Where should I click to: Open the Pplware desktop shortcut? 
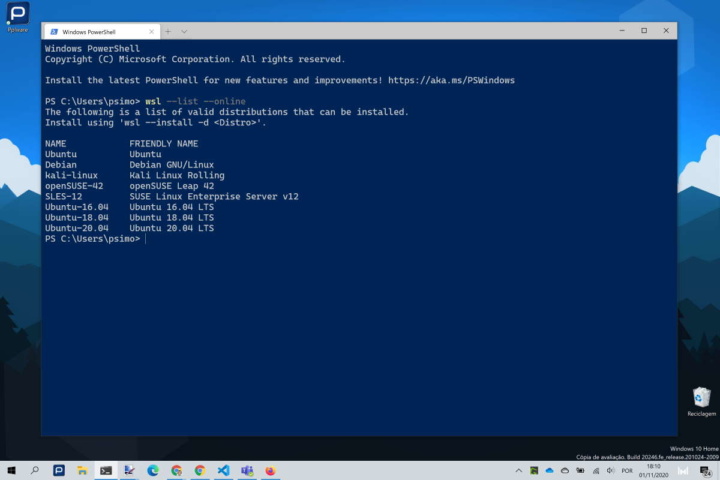(x=18, y=18)
